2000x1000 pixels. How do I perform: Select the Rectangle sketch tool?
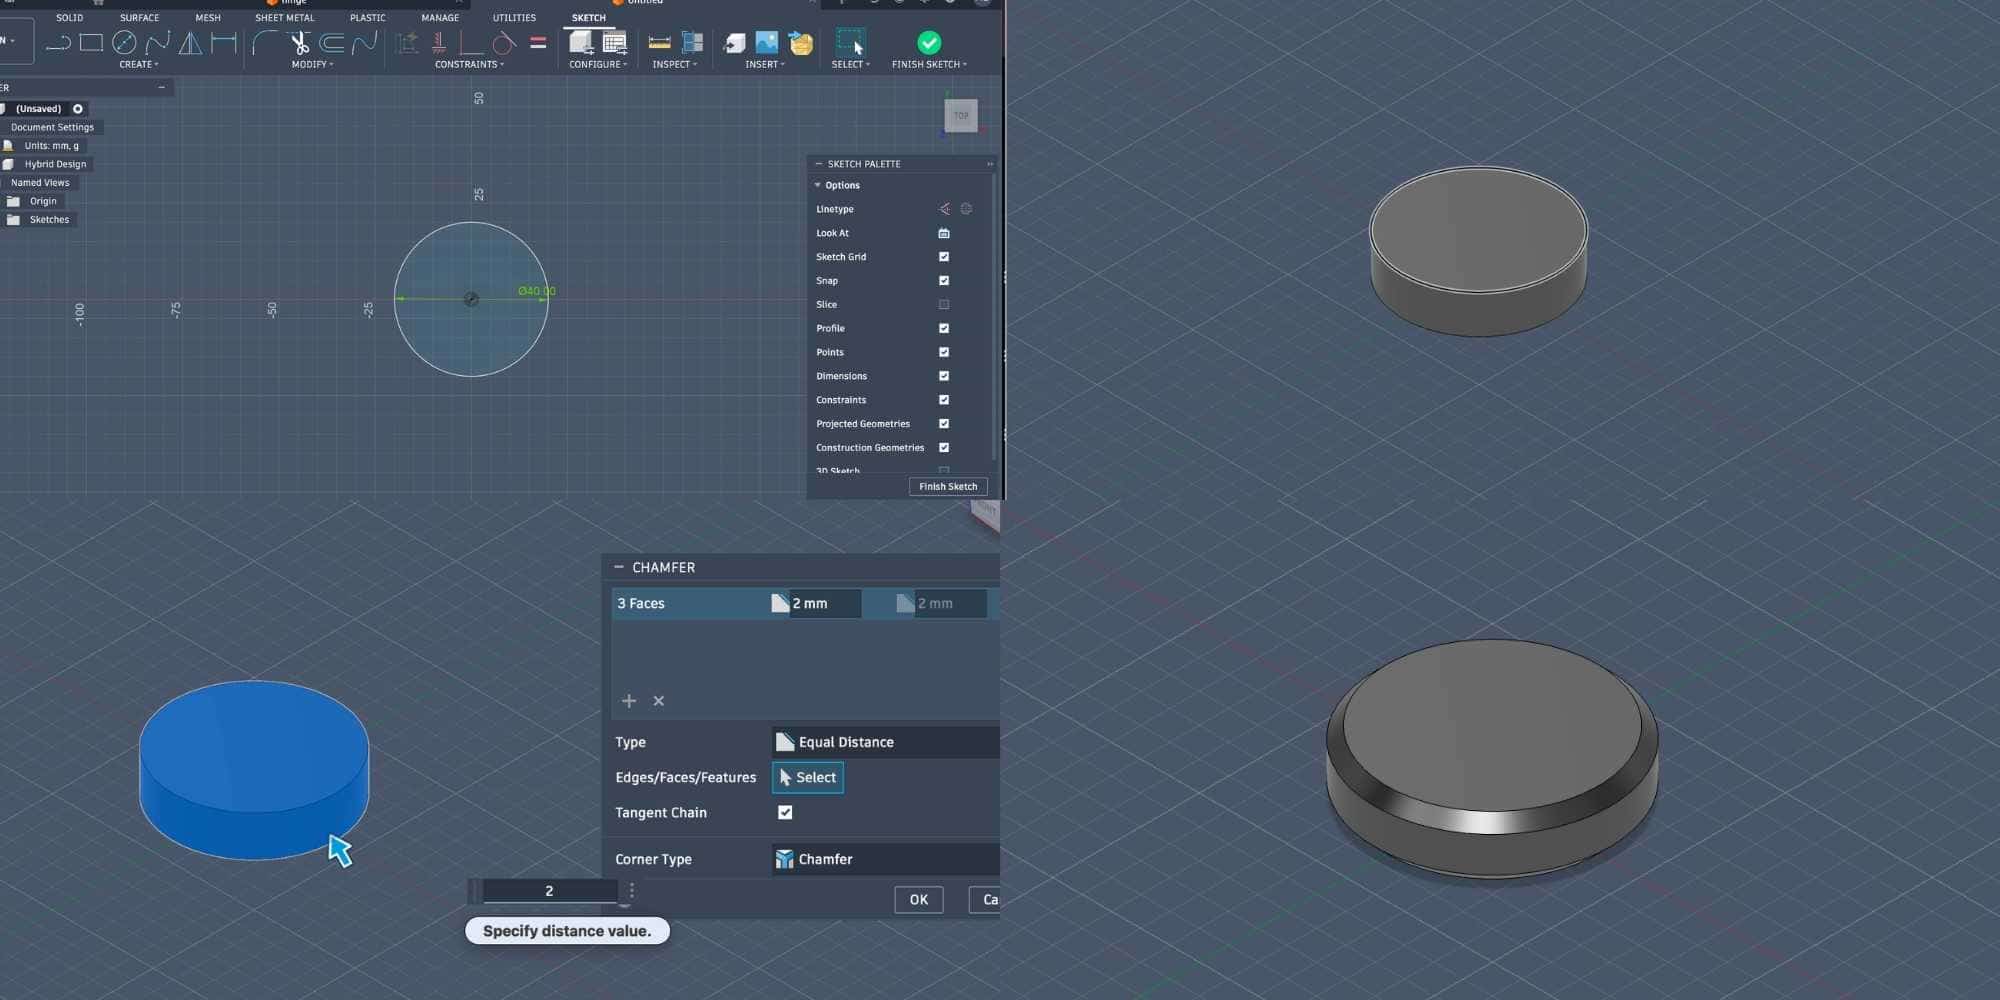pyautogui.click(x=91, y=43)
